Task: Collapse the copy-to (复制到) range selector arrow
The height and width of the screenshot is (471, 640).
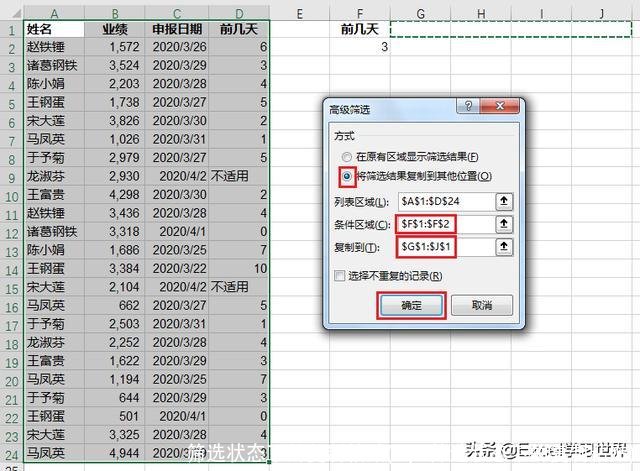Action: tap(504, 247)
